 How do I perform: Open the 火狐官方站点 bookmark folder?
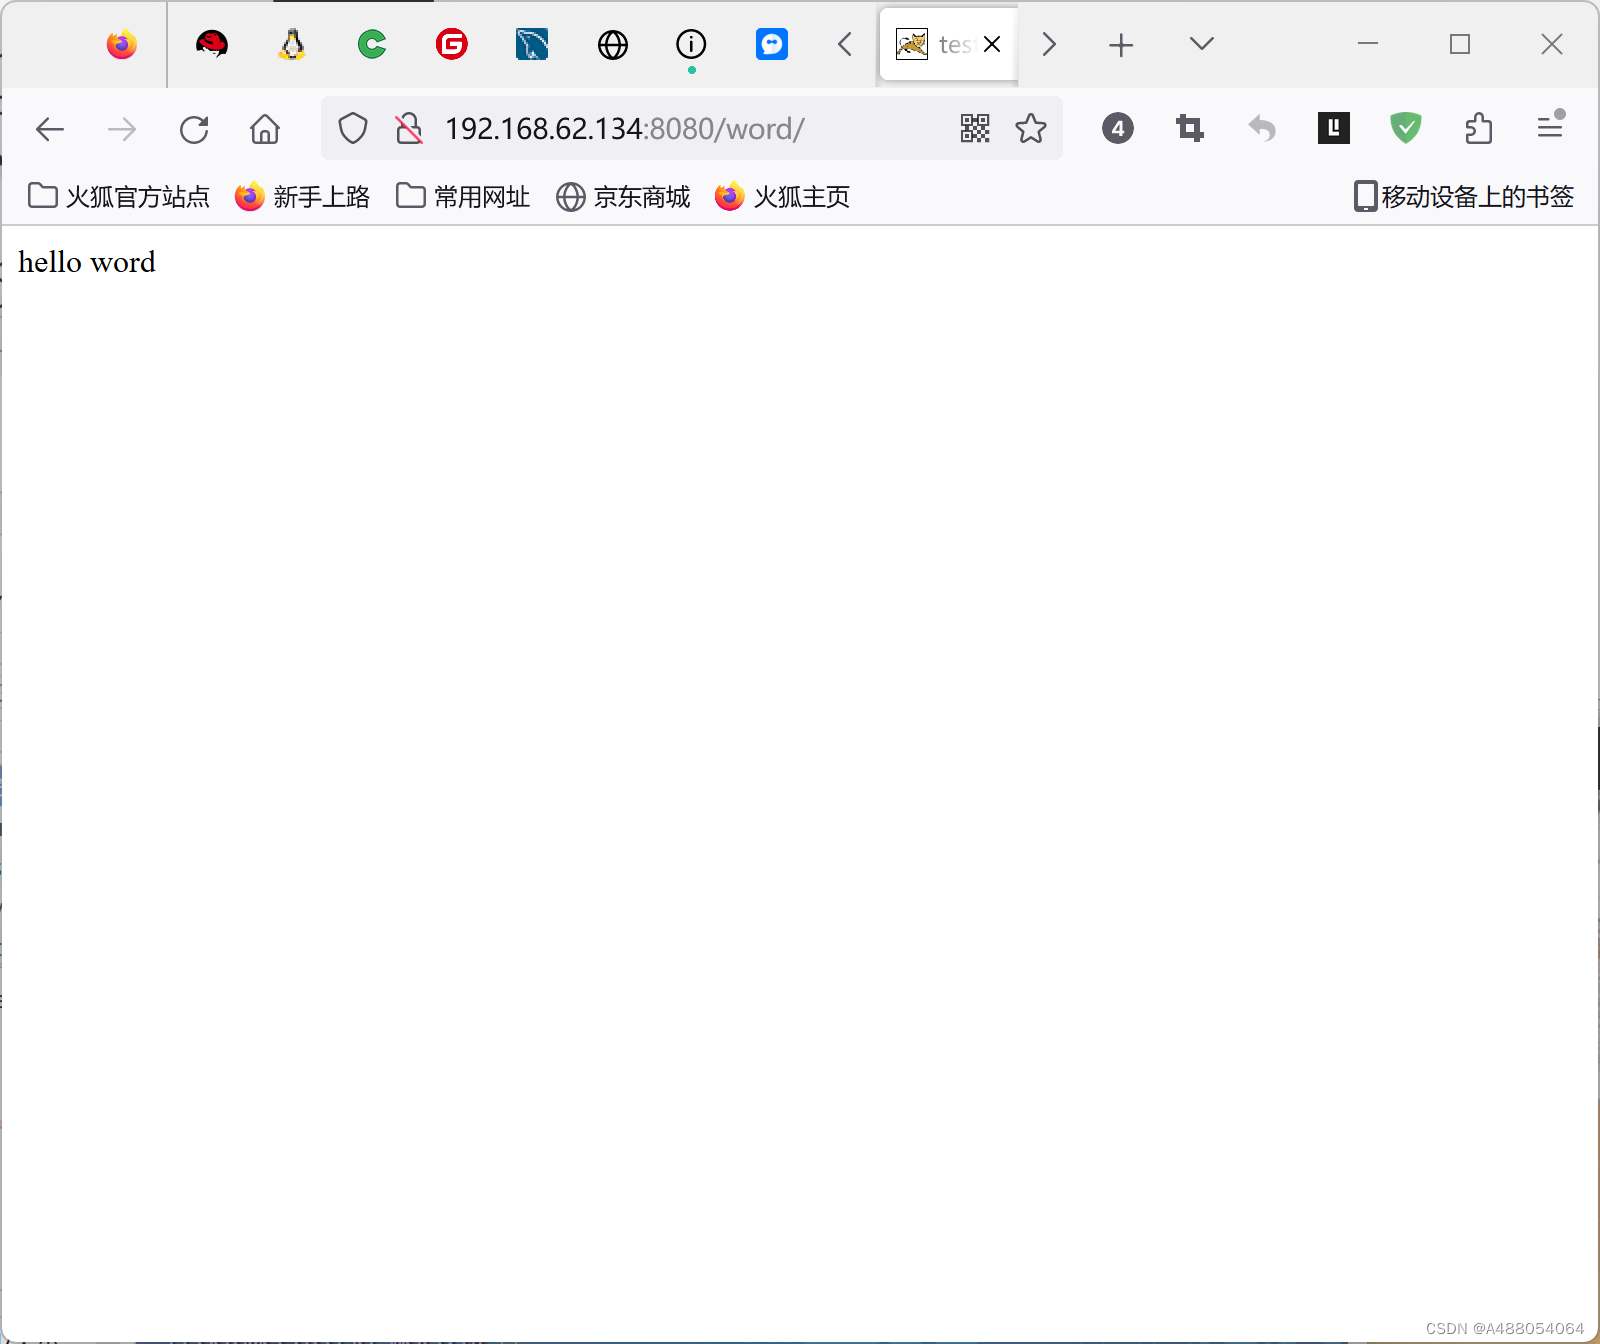119,197
